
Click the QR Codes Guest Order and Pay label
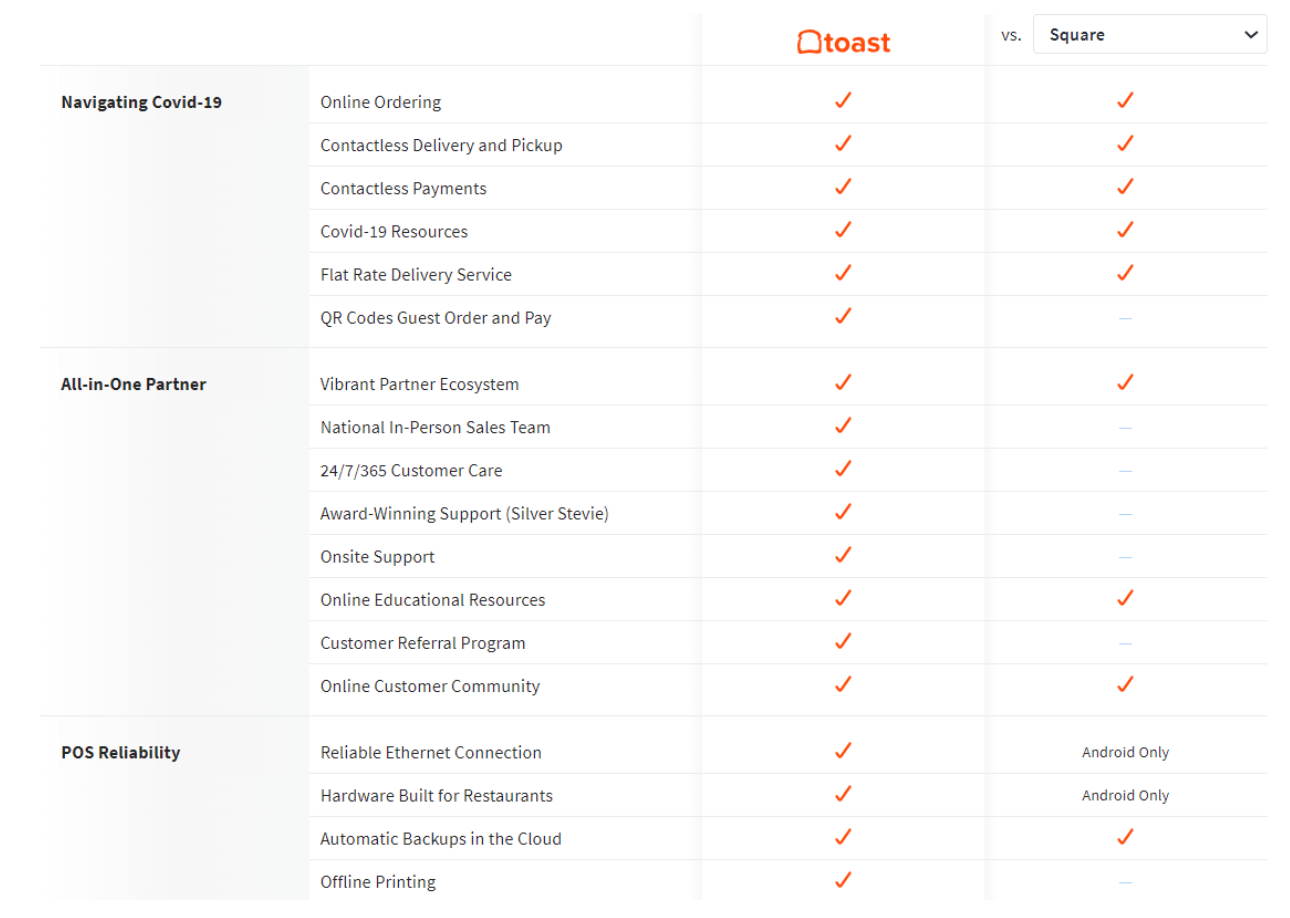point(436,318)
